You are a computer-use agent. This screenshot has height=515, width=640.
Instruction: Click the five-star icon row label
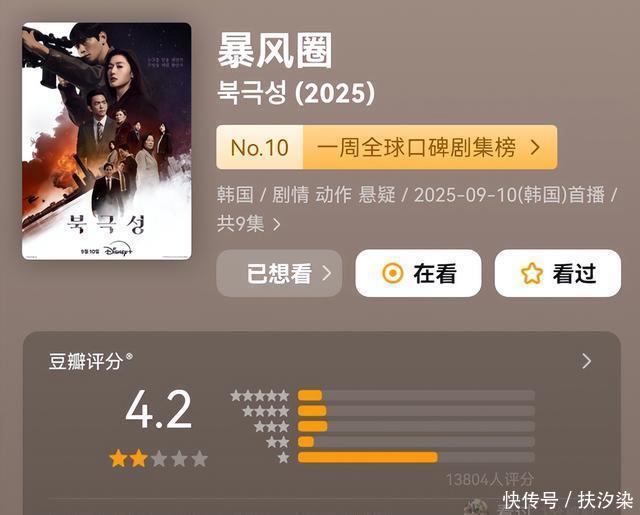[260, 395]
